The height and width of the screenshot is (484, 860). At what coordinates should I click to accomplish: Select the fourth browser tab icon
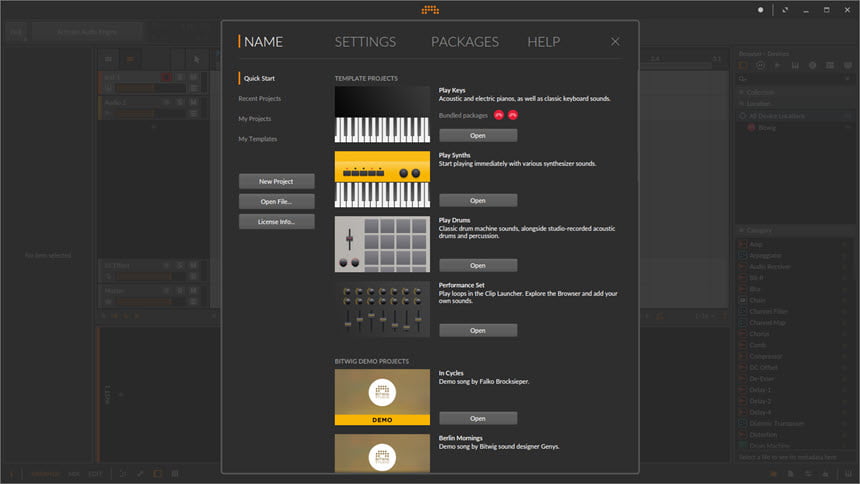[x=795, y=65]
